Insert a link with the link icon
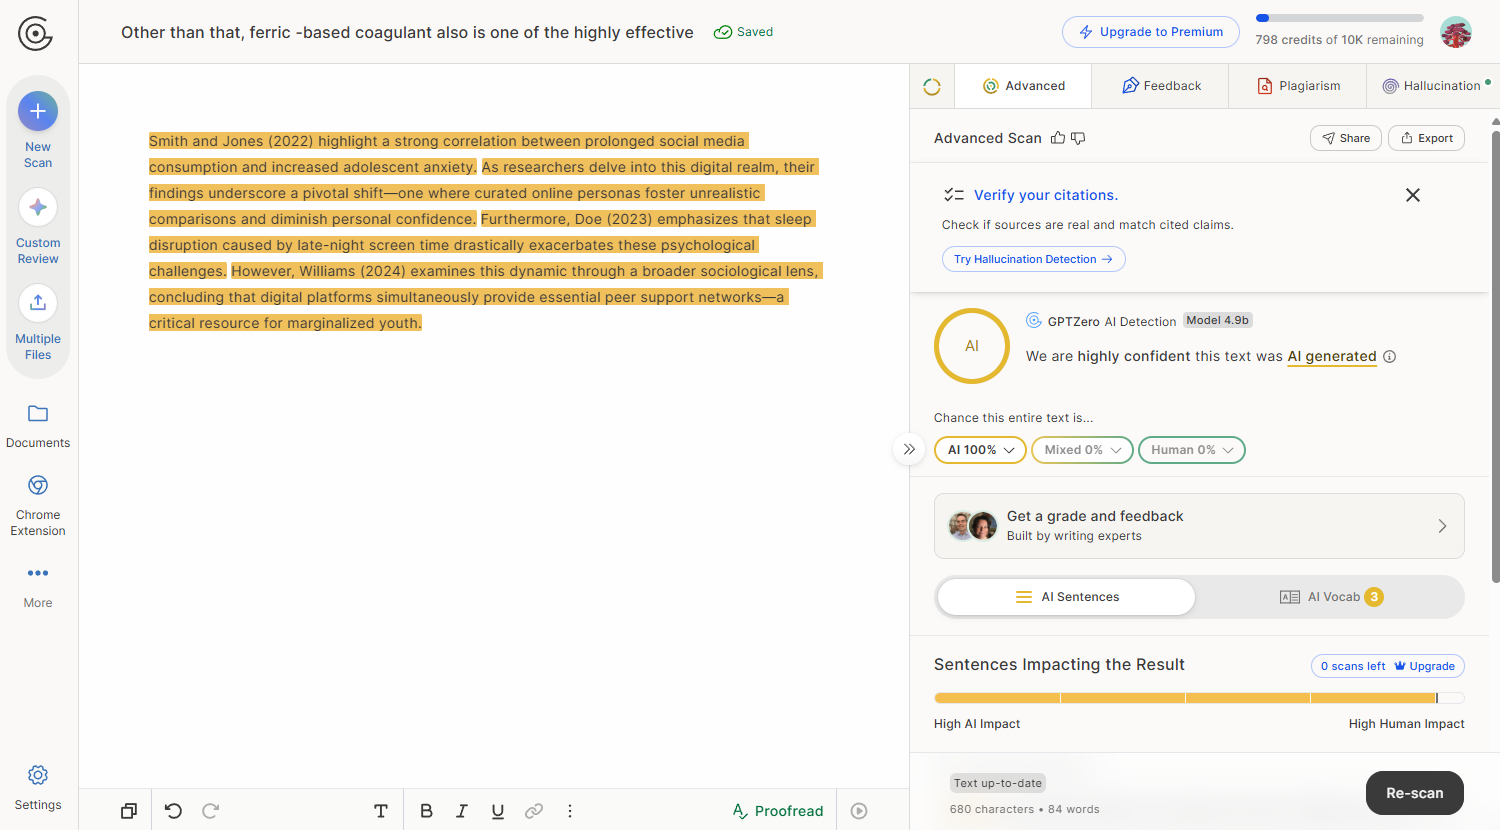The width and height of the screenshot is (1500, 830). pos(534,811)
